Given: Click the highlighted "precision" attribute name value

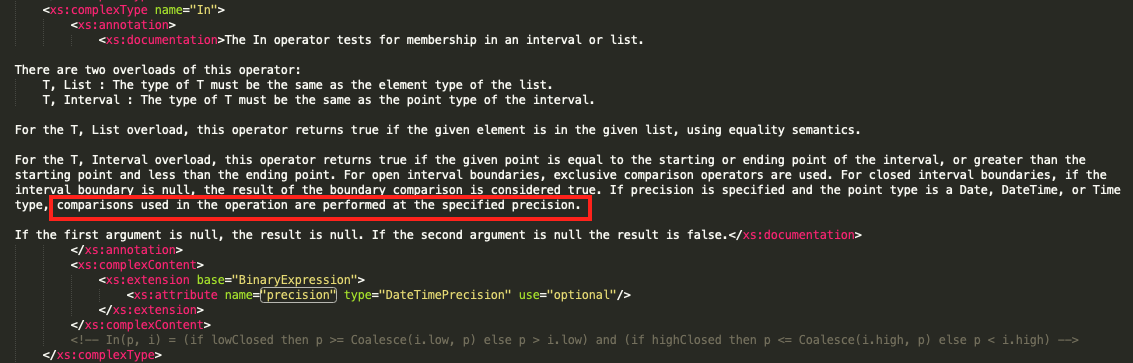Looking at the screenshot, I should pyautogui.click(x=299, y=294).
